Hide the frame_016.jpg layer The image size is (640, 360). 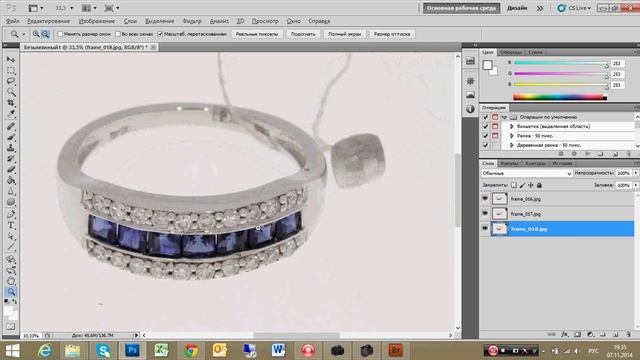coord(485,199)
